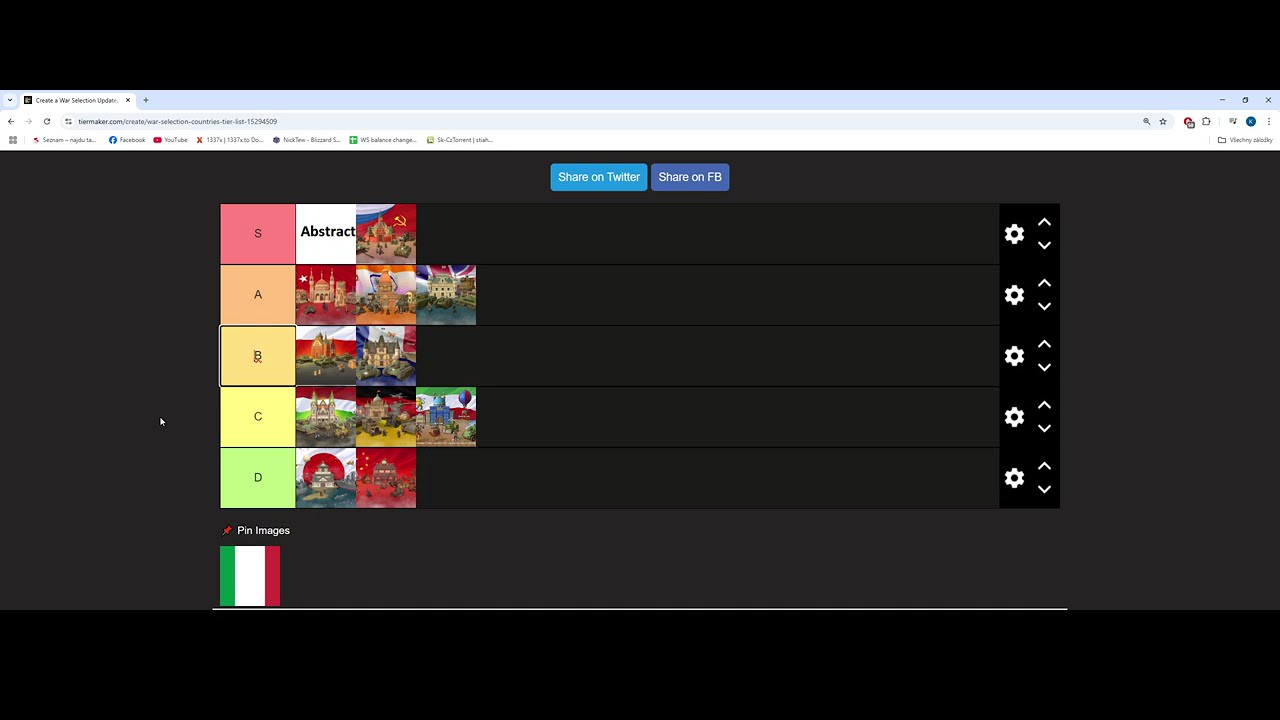Open the red blocker extension icon
The height and width of the screenshot is (720, 1280).
point(1189,122)
